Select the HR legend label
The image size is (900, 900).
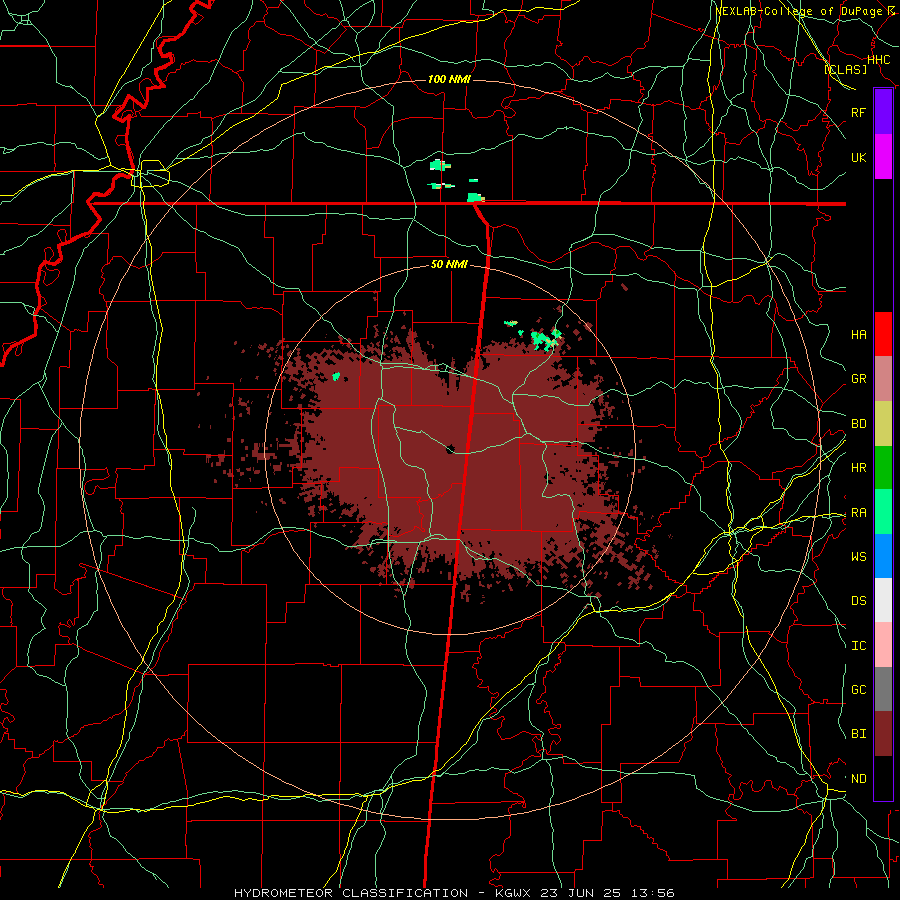coord(858,468)
